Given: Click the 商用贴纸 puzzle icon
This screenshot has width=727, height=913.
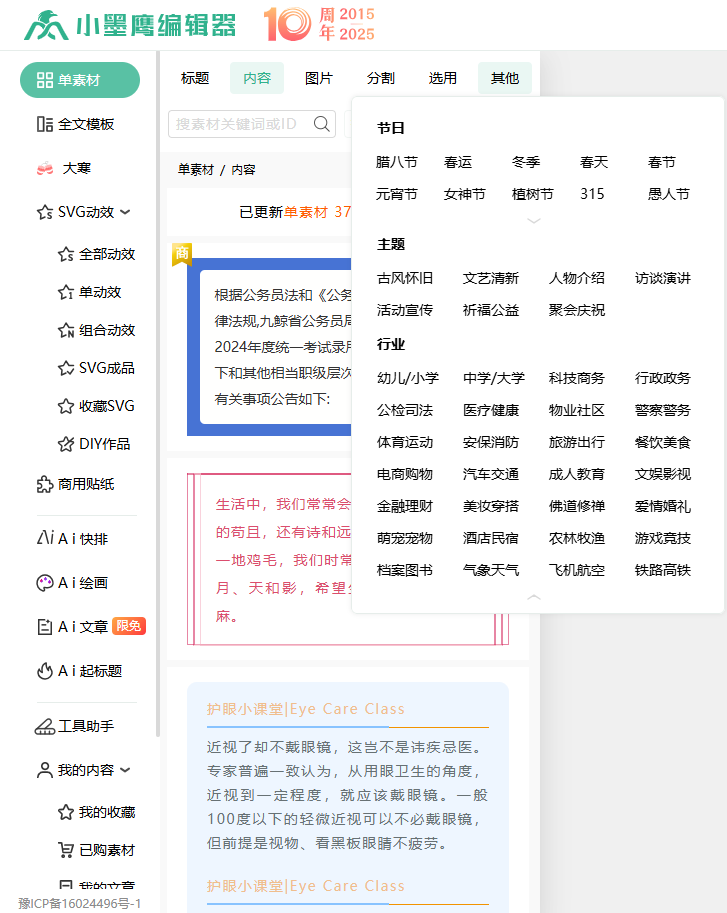Looking at the screenshot, I should point(44,484).
